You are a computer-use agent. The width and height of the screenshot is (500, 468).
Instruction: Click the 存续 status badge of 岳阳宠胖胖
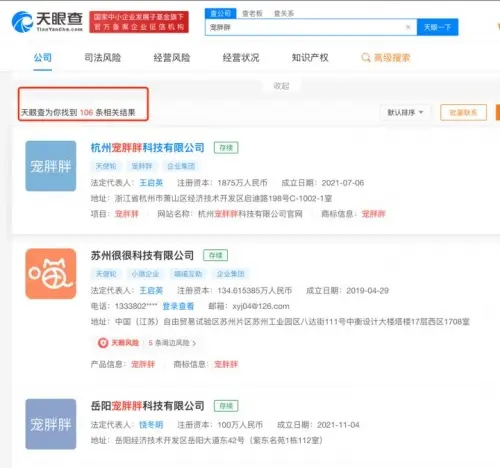point(226,406)
